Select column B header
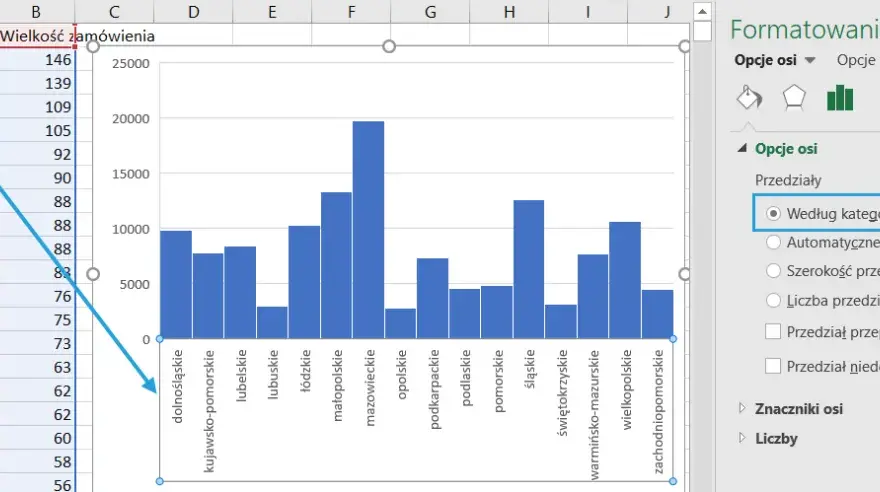The width and height of the screenshot is (880, 492). pos(37,11)
